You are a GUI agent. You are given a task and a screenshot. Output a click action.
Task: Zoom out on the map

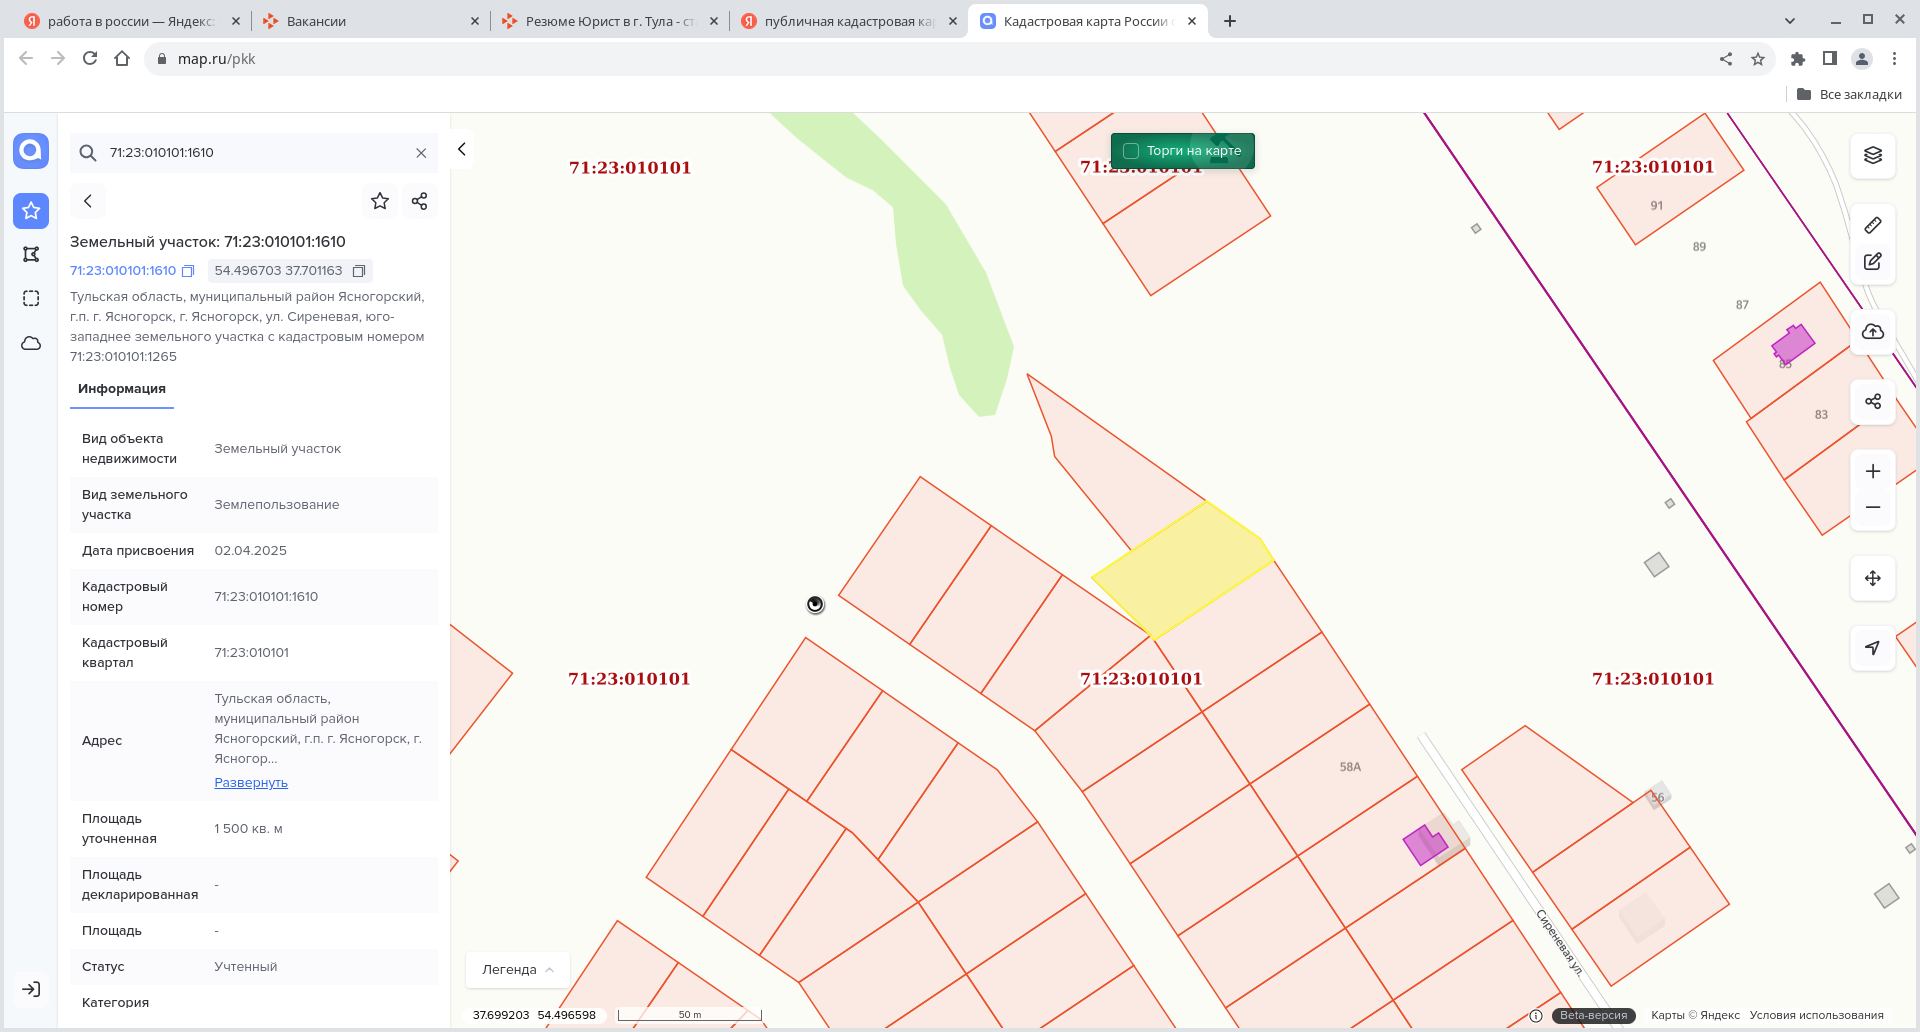pos(1872,508)
